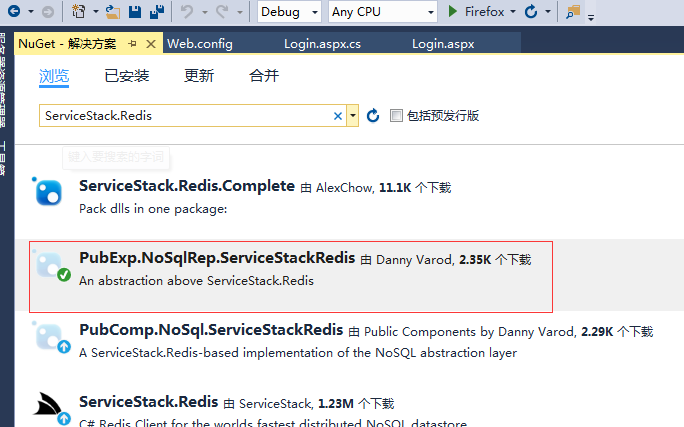Select the 已安装 installed tab
This screenshot has height=427, width=684.
127,76
